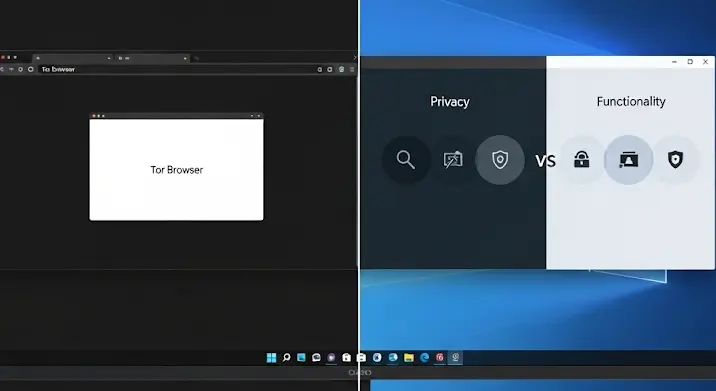This screenshot has height=391, width=716.
Task: Click the Functionality heading
Action: click(631, 101)
